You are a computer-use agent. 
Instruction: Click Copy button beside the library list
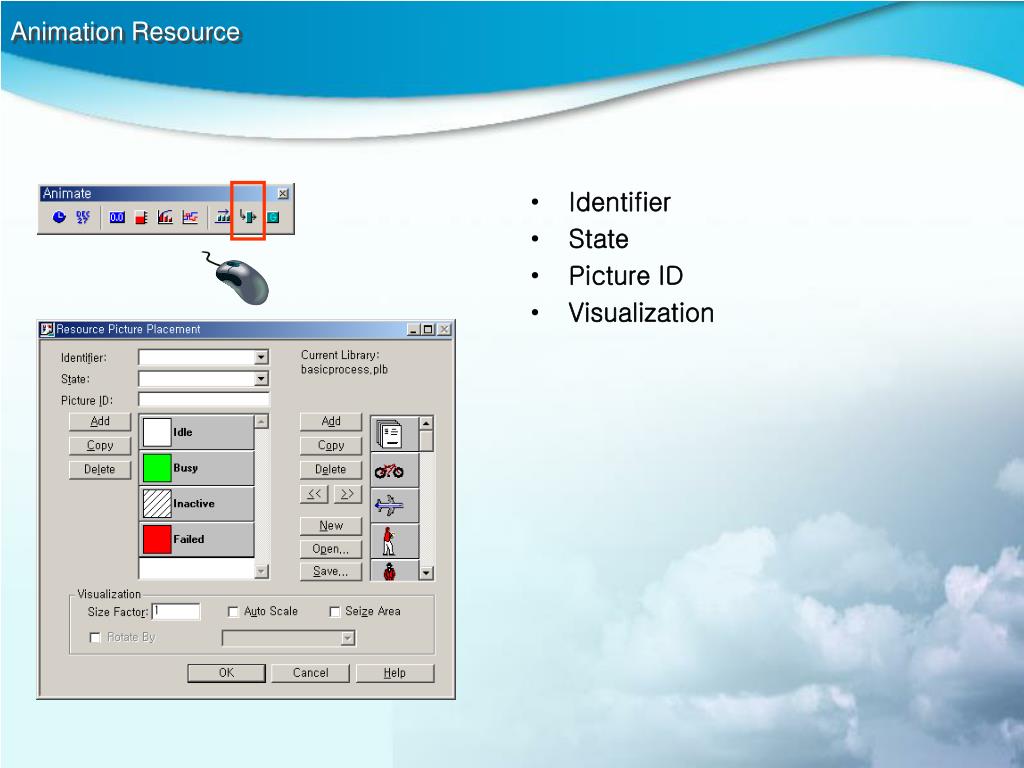tap(330, 445)
